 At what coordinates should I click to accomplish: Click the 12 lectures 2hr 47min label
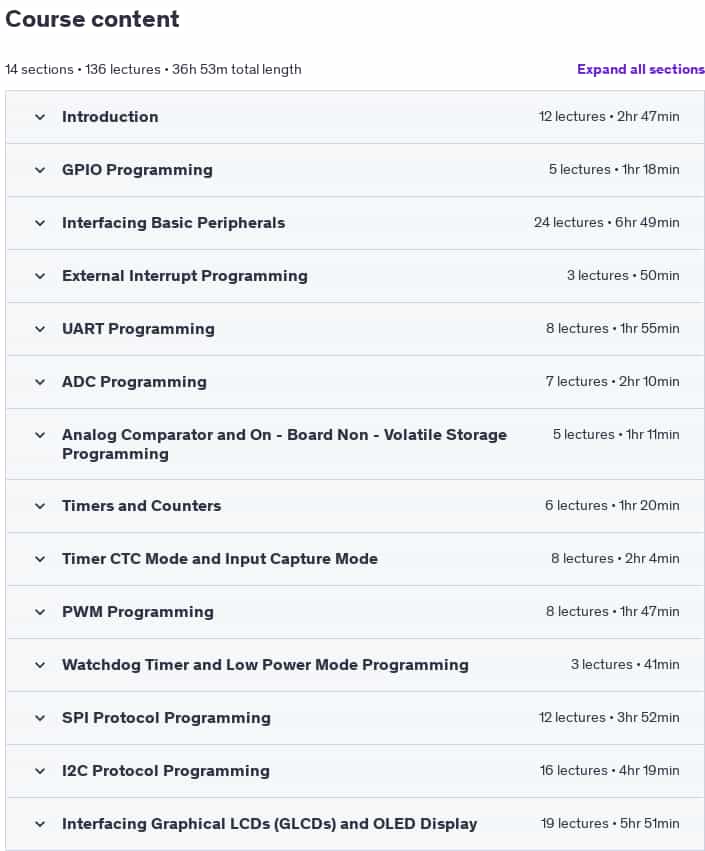(609, 117)
